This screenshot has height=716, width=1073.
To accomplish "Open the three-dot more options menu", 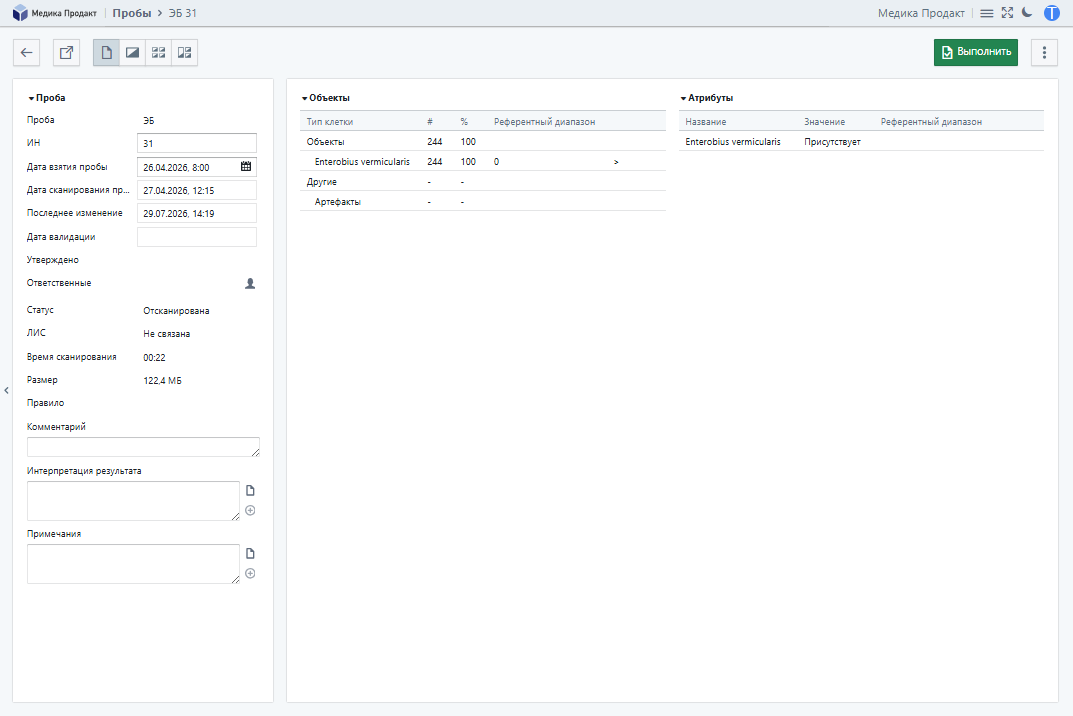I will pos(1044,53).
